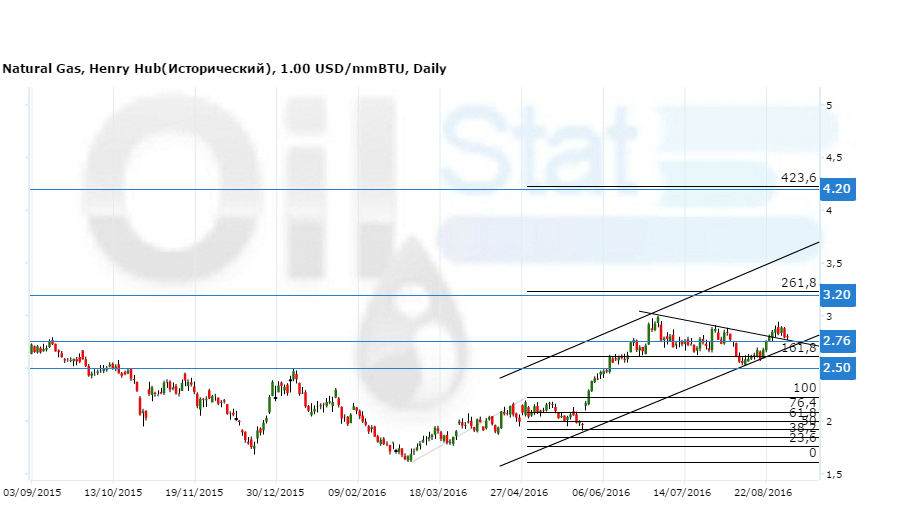
Task: Select the 3.20 price level label
Action: (x=836, y=295)
